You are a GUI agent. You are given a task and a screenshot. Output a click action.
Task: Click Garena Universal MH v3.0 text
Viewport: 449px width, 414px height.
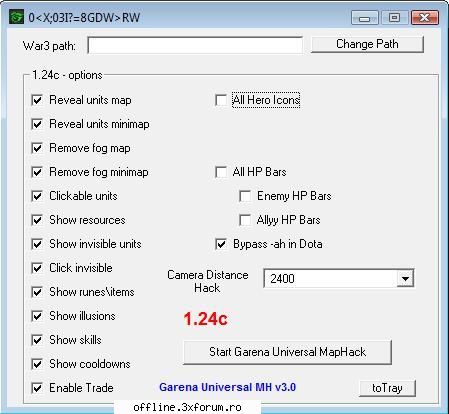228,387
